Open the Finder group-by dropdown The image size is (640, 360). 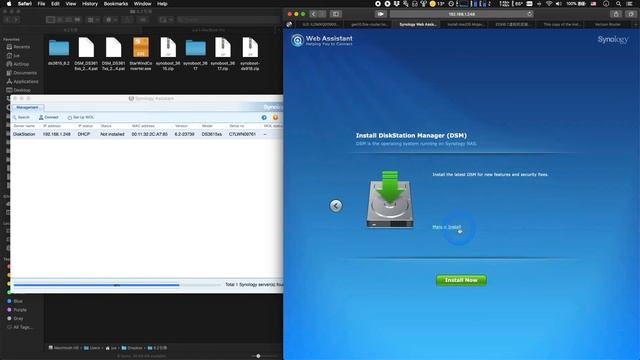pyautogui.click(x=93, y=20)
